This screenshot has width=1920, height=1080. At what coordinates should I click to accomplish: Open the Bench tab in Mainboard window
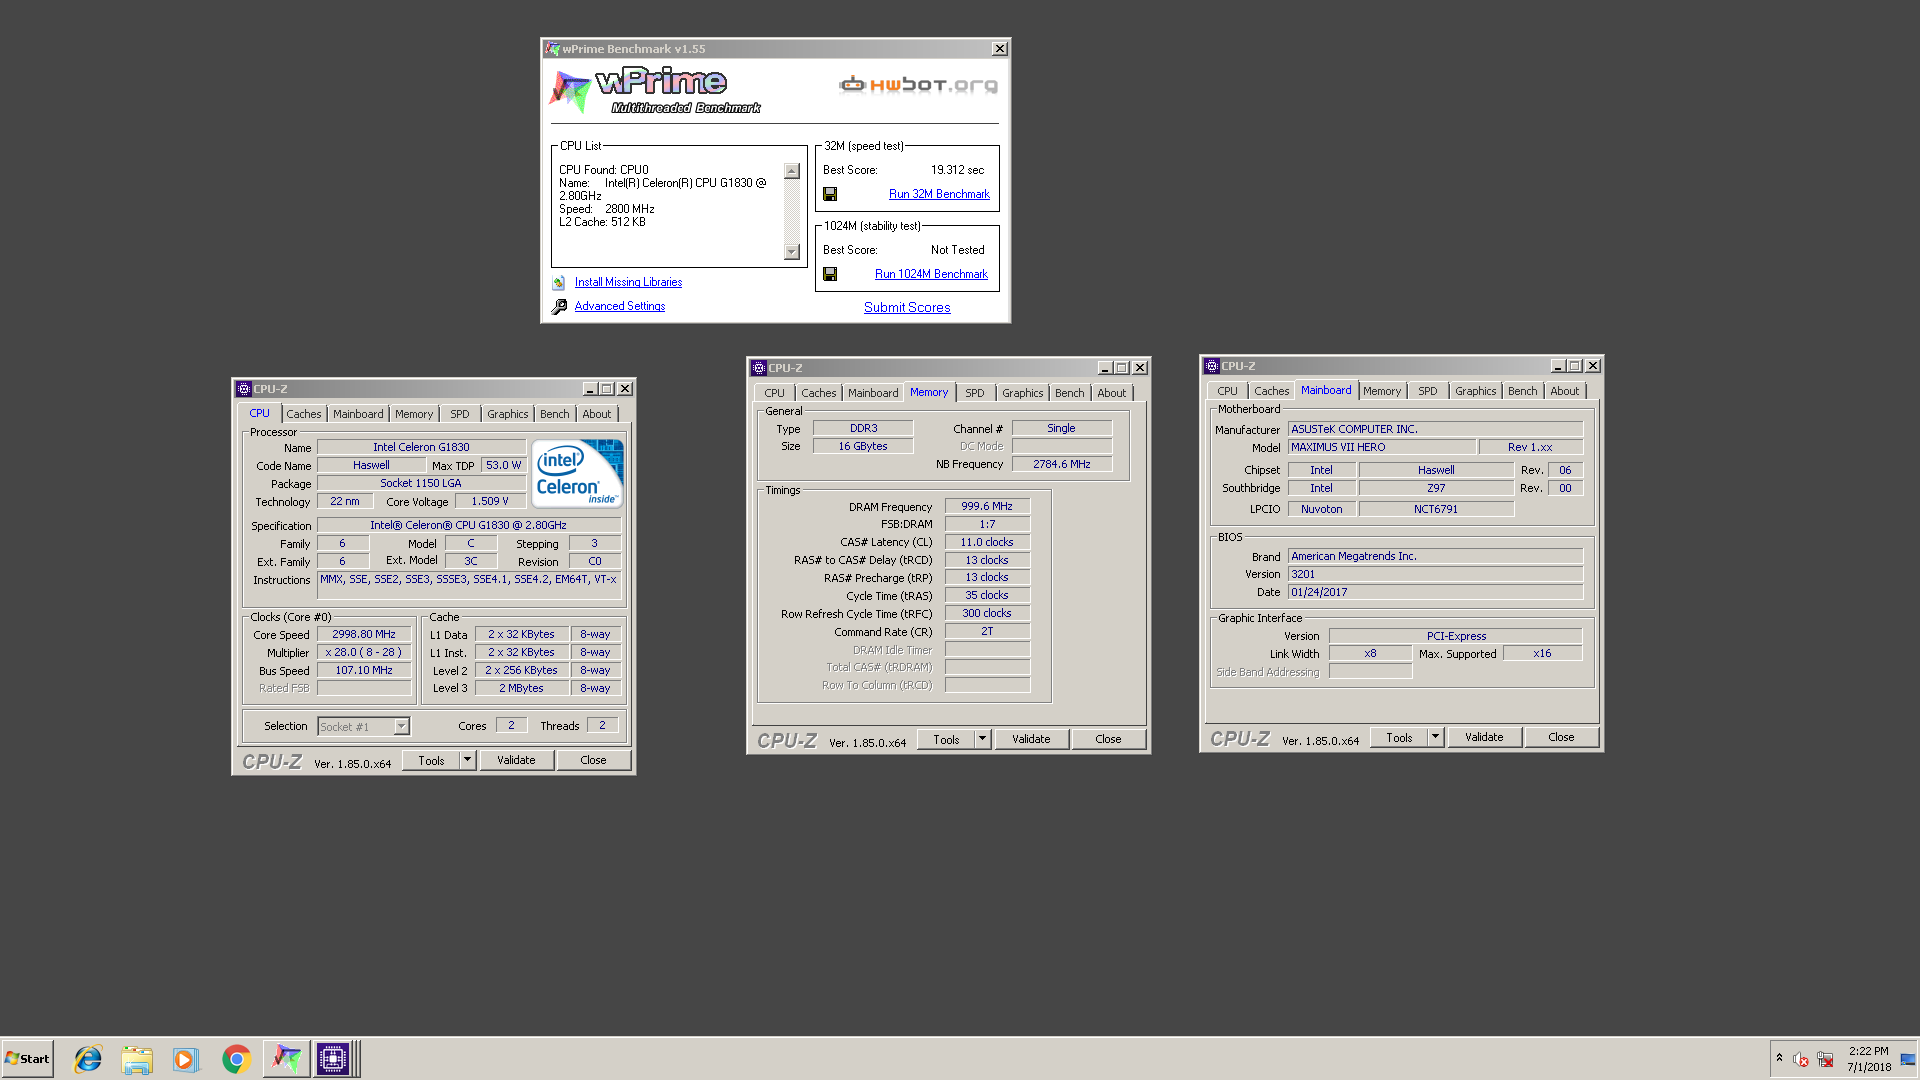(1522, 391)
